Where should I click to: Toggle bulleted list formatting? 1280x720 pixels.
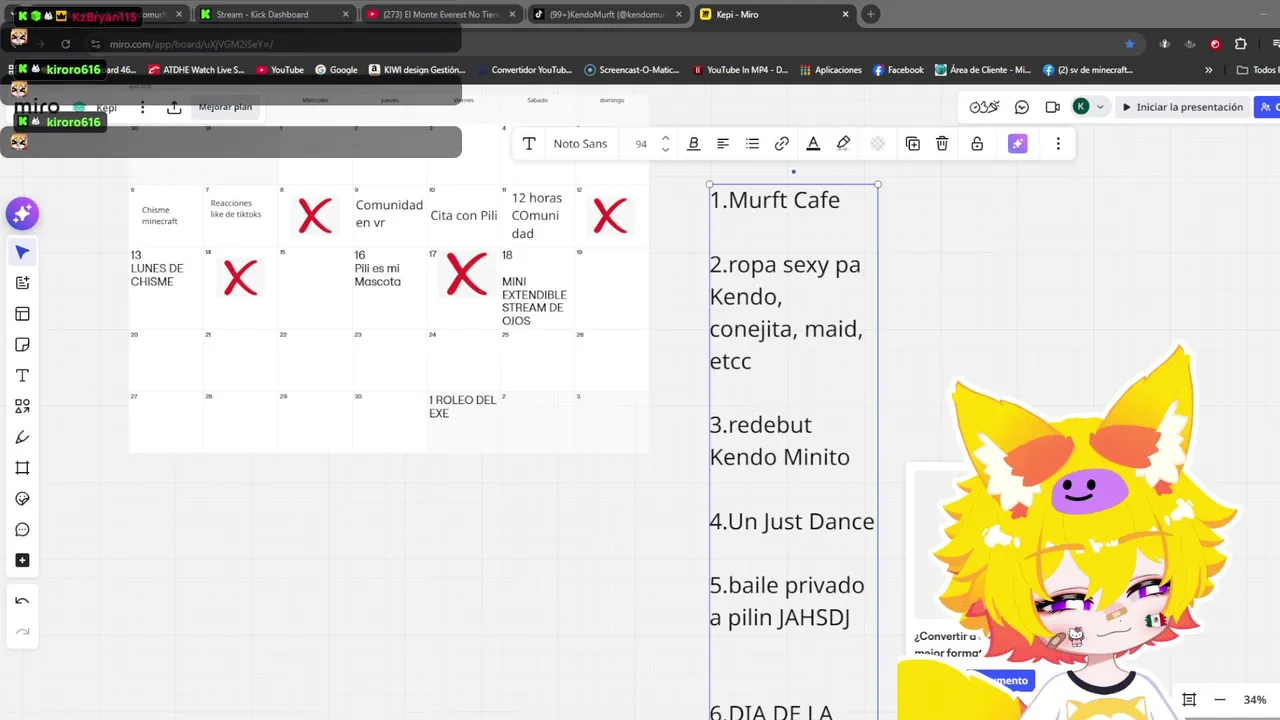point(752,144)
